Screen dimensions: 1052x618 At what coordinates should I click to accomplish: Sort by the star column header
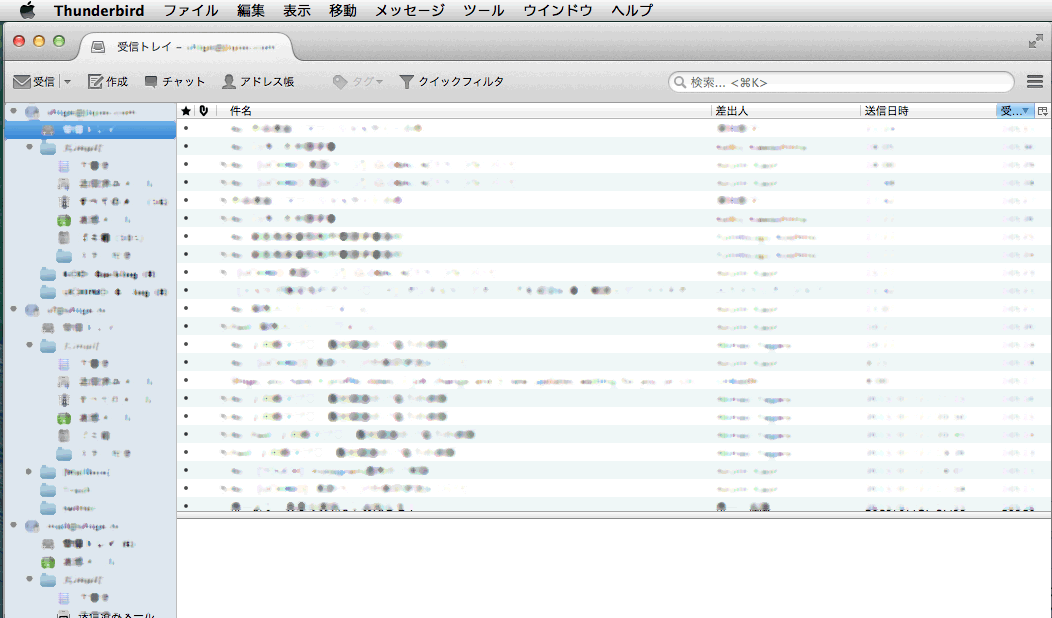coord(185,111)
